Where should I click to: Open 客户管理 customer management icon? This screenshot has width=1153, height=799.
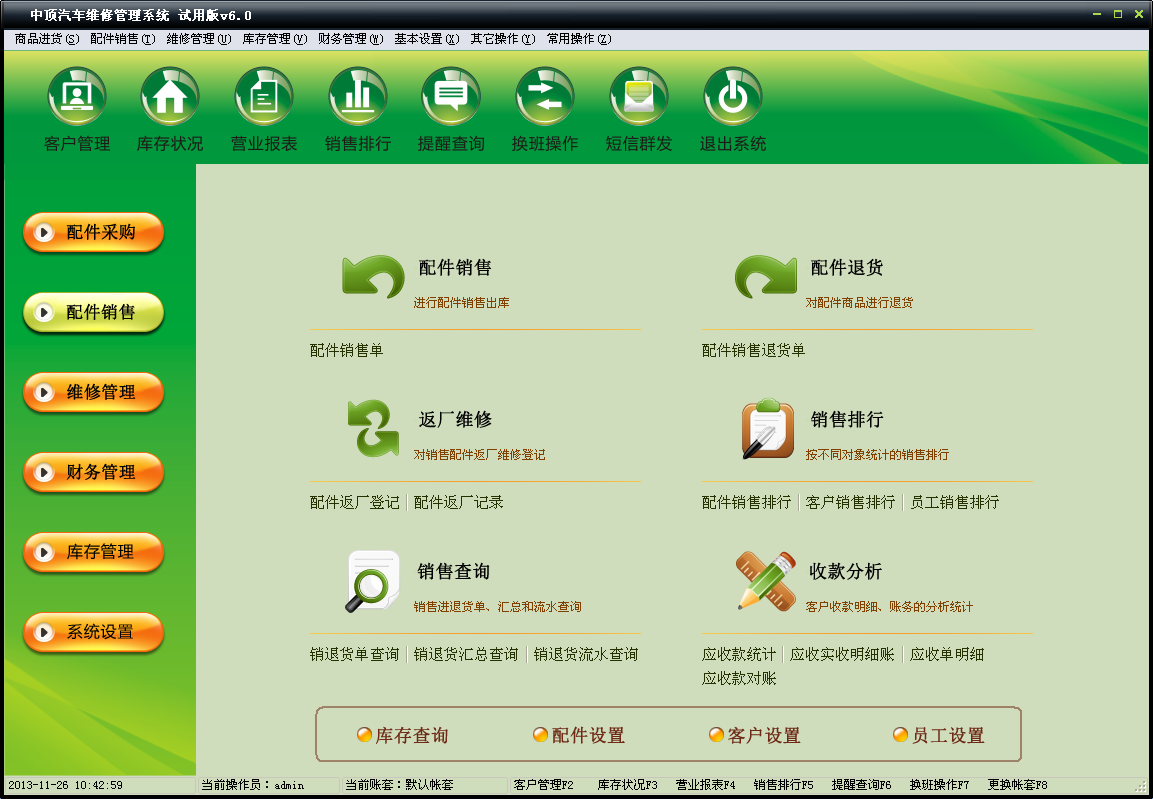(77, 96)
